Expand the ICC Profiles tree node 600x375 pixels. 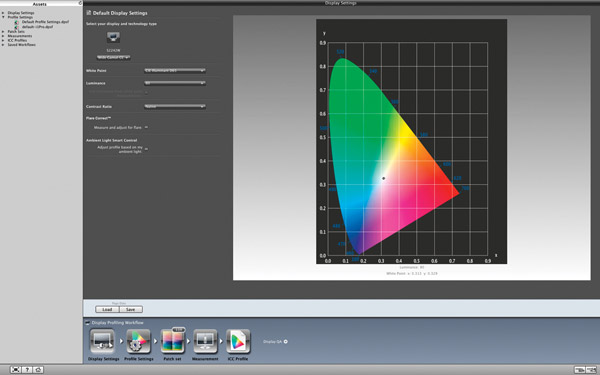coord(3,40)
